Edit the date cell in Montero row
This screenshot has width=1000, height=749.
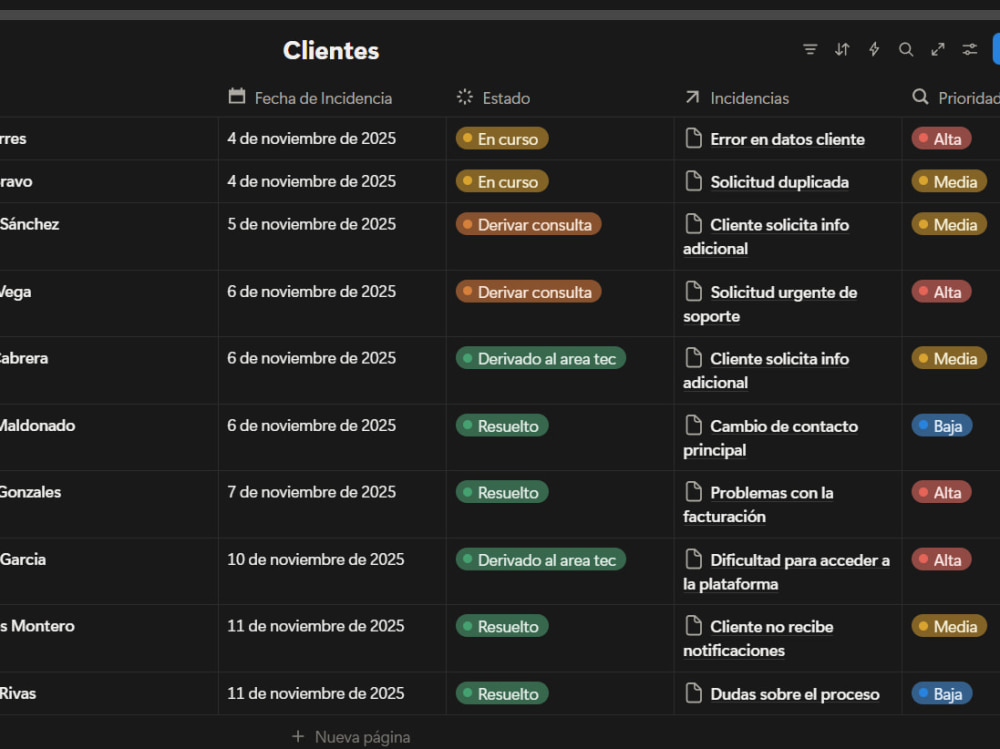[x=332, y=638]
